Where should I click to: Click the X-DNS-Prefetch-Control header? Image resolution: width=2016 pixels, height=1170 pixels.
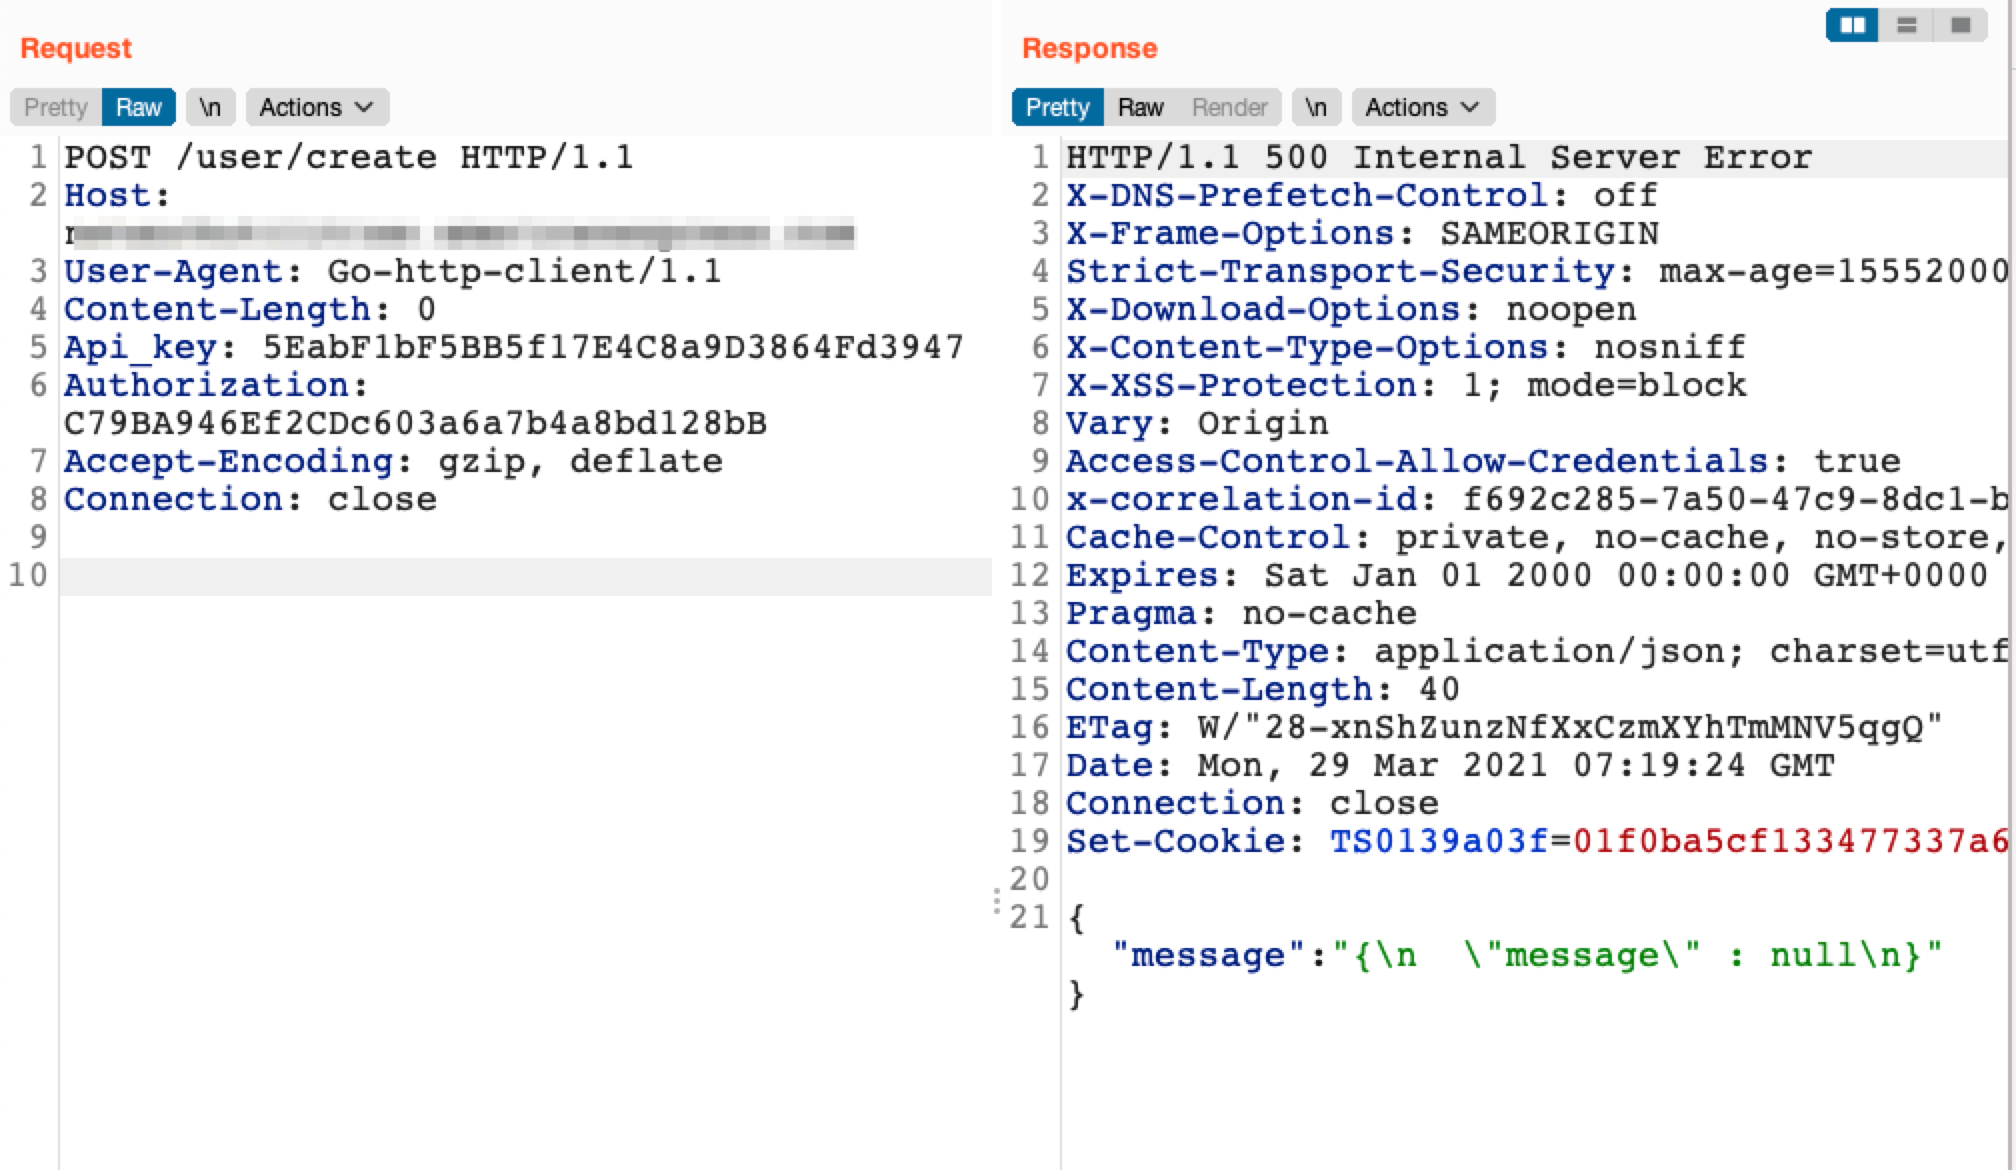[x=1362, y=195]
